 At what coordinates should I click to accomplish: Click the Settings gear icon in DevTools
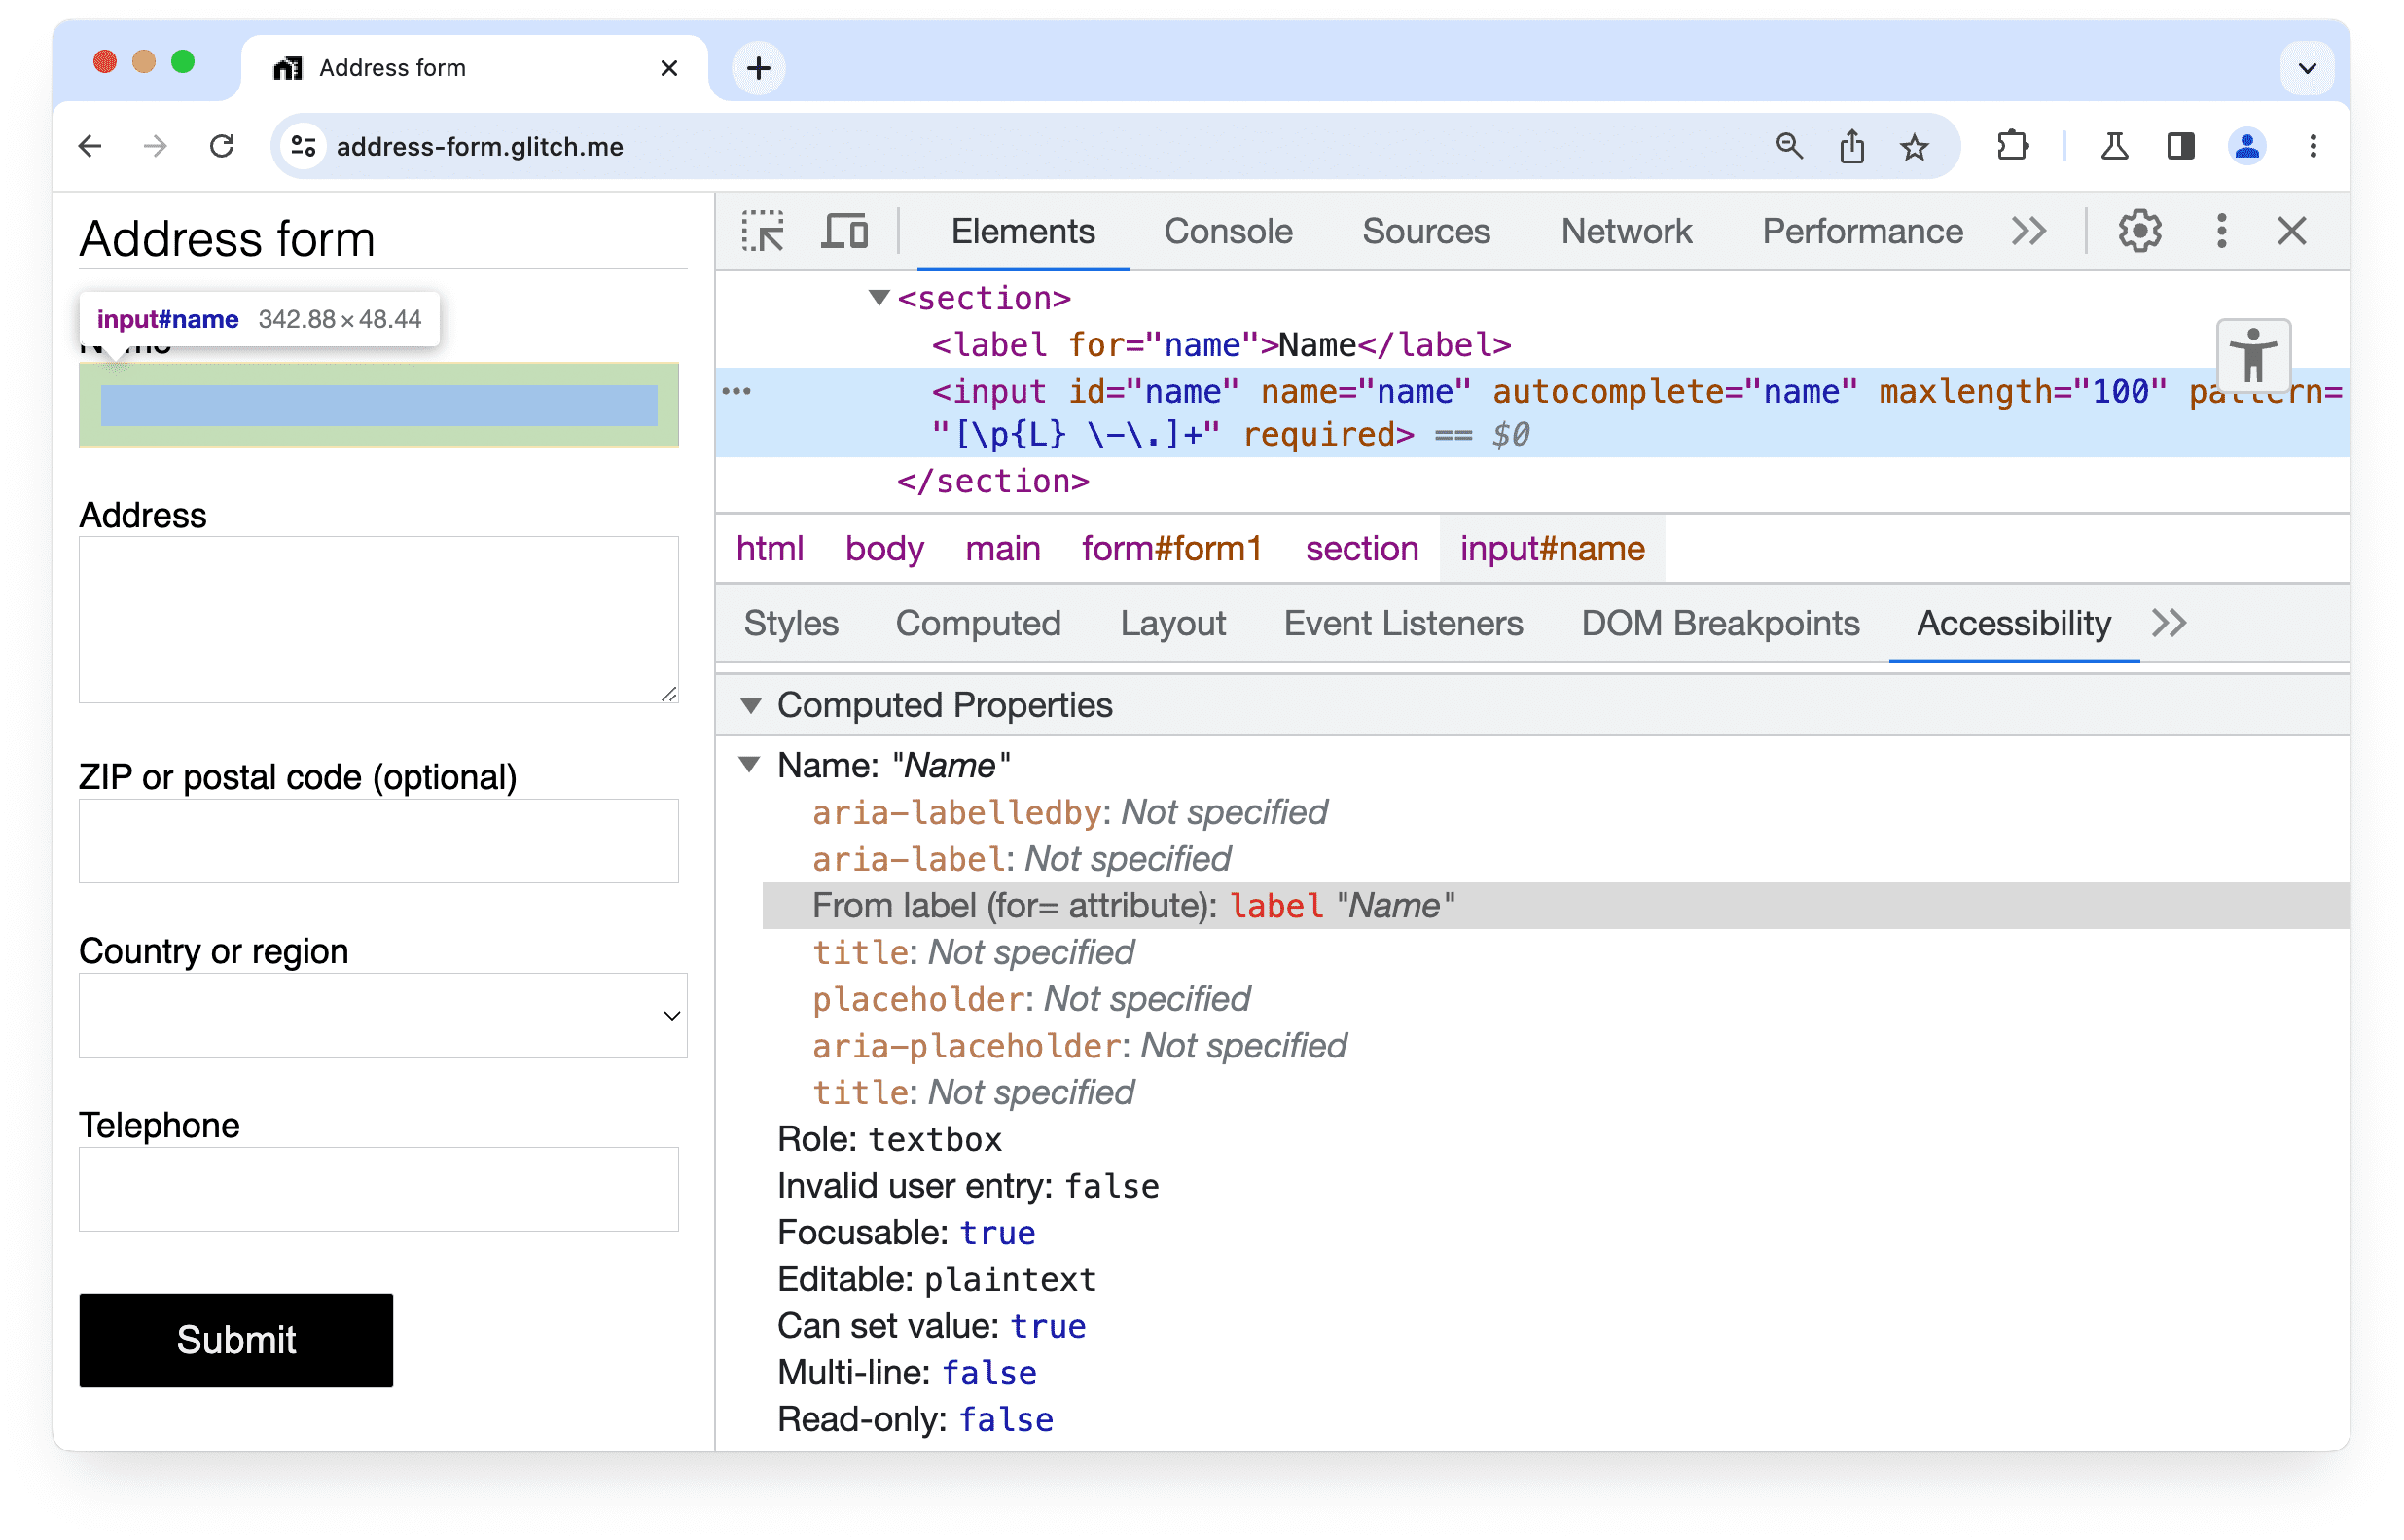coord(2141,232)
